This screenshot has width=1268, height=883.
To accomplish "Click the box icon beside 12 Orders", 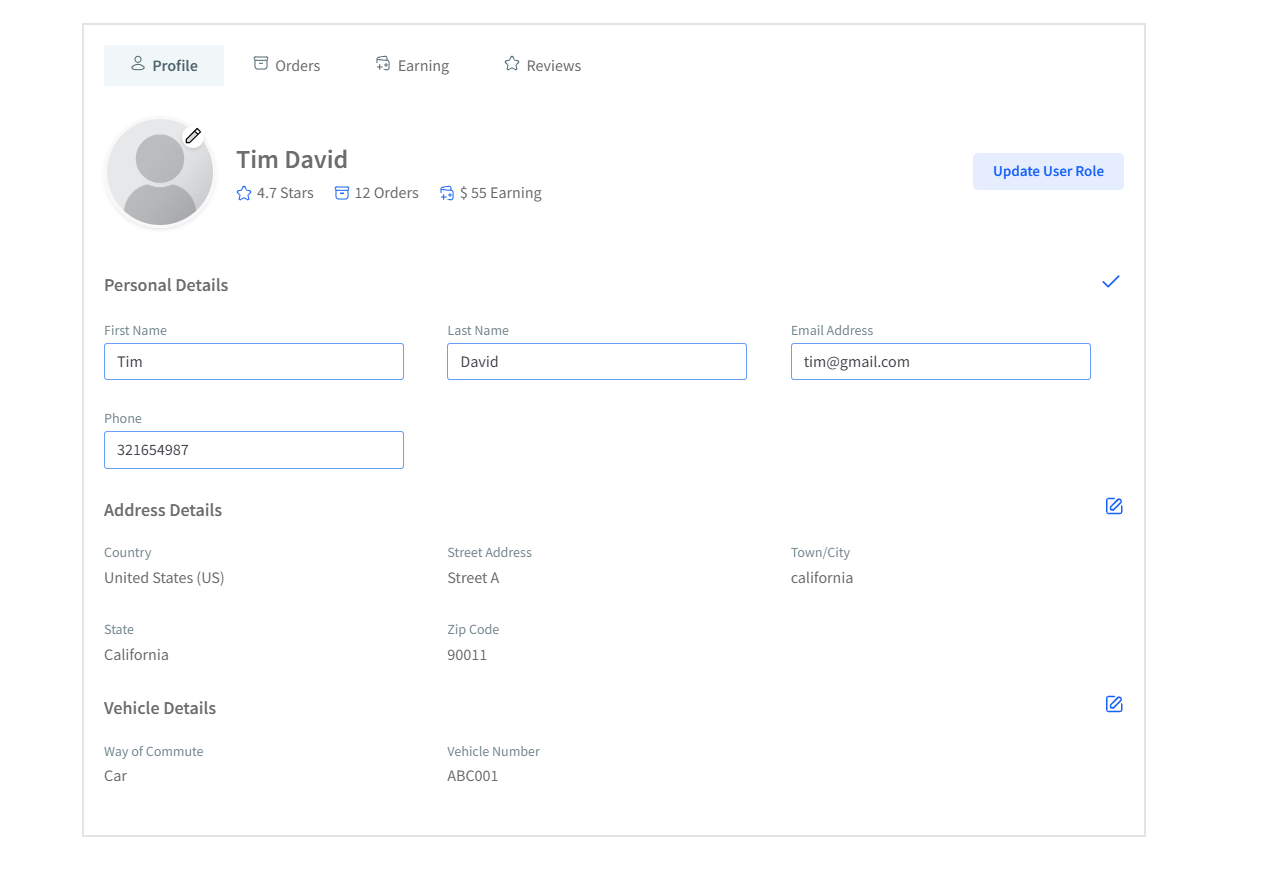I will pyautogui.click(x=342, y=193).
